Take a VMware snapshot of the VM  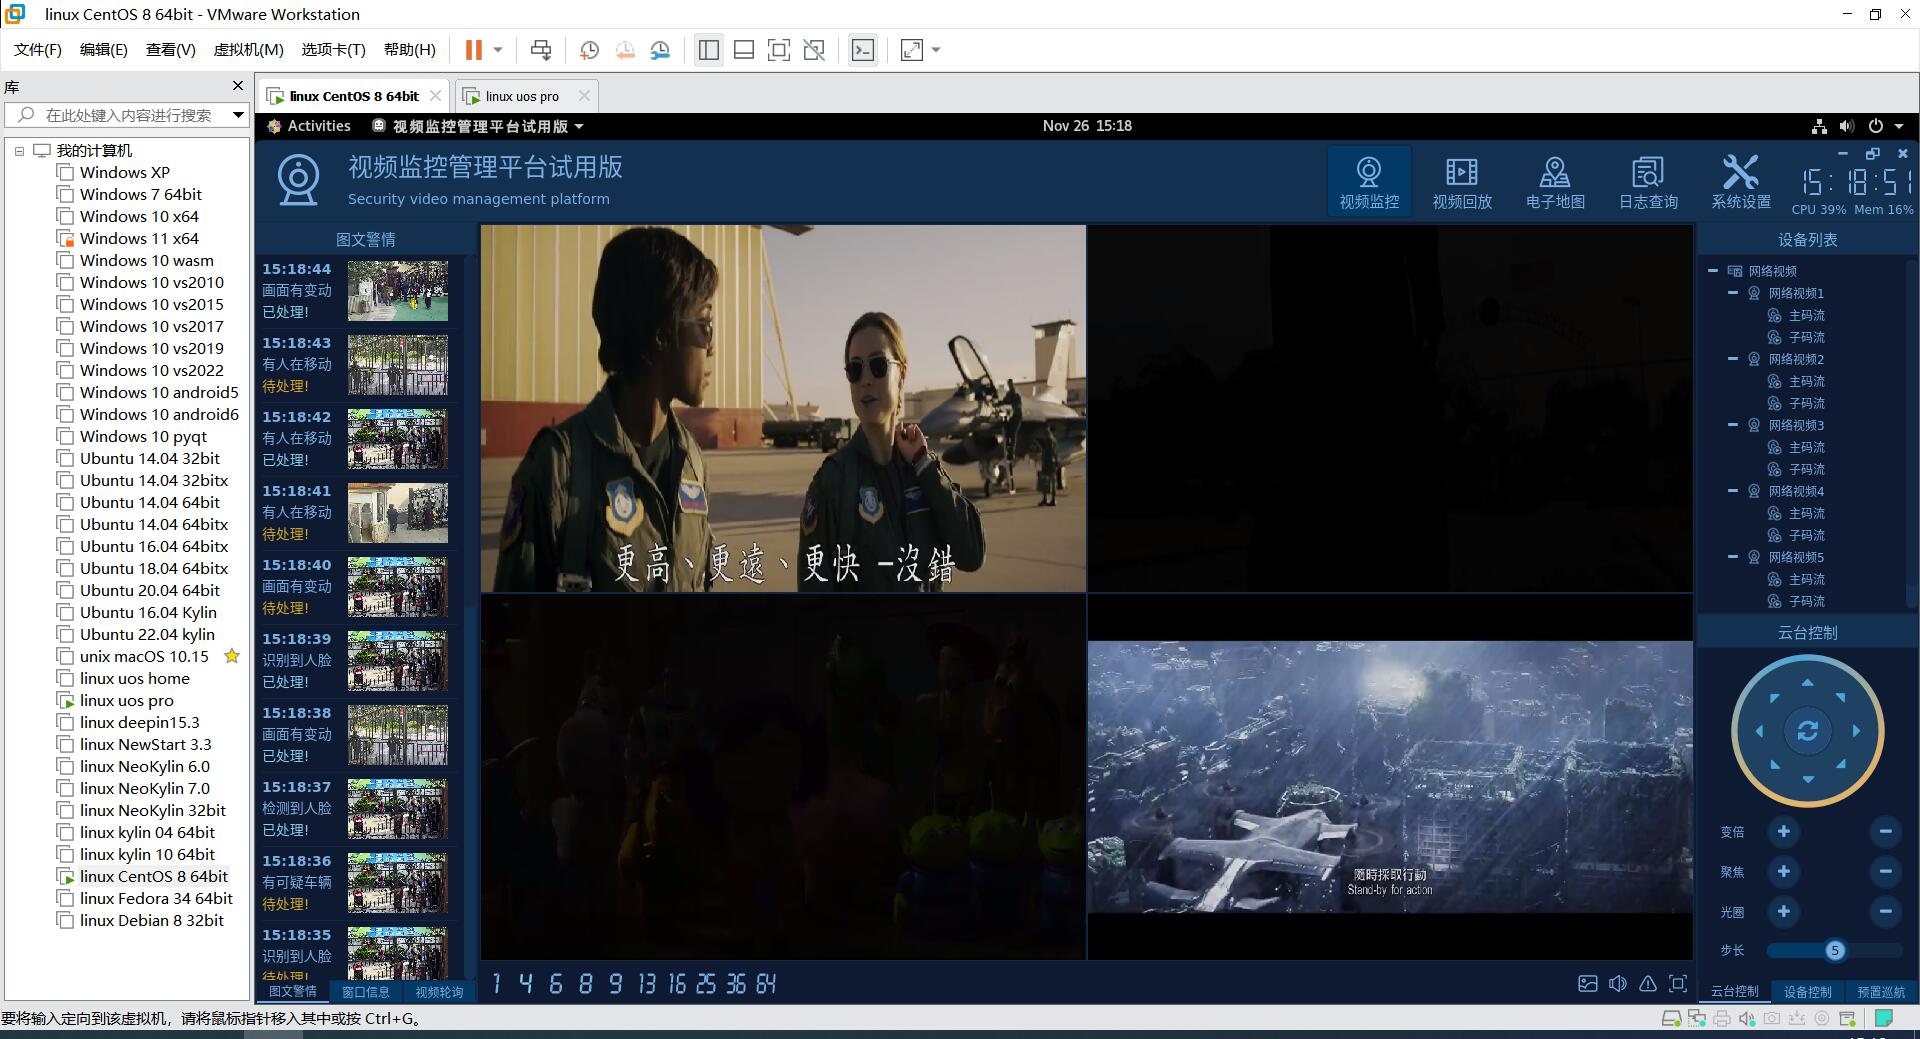tap(589, 50)
